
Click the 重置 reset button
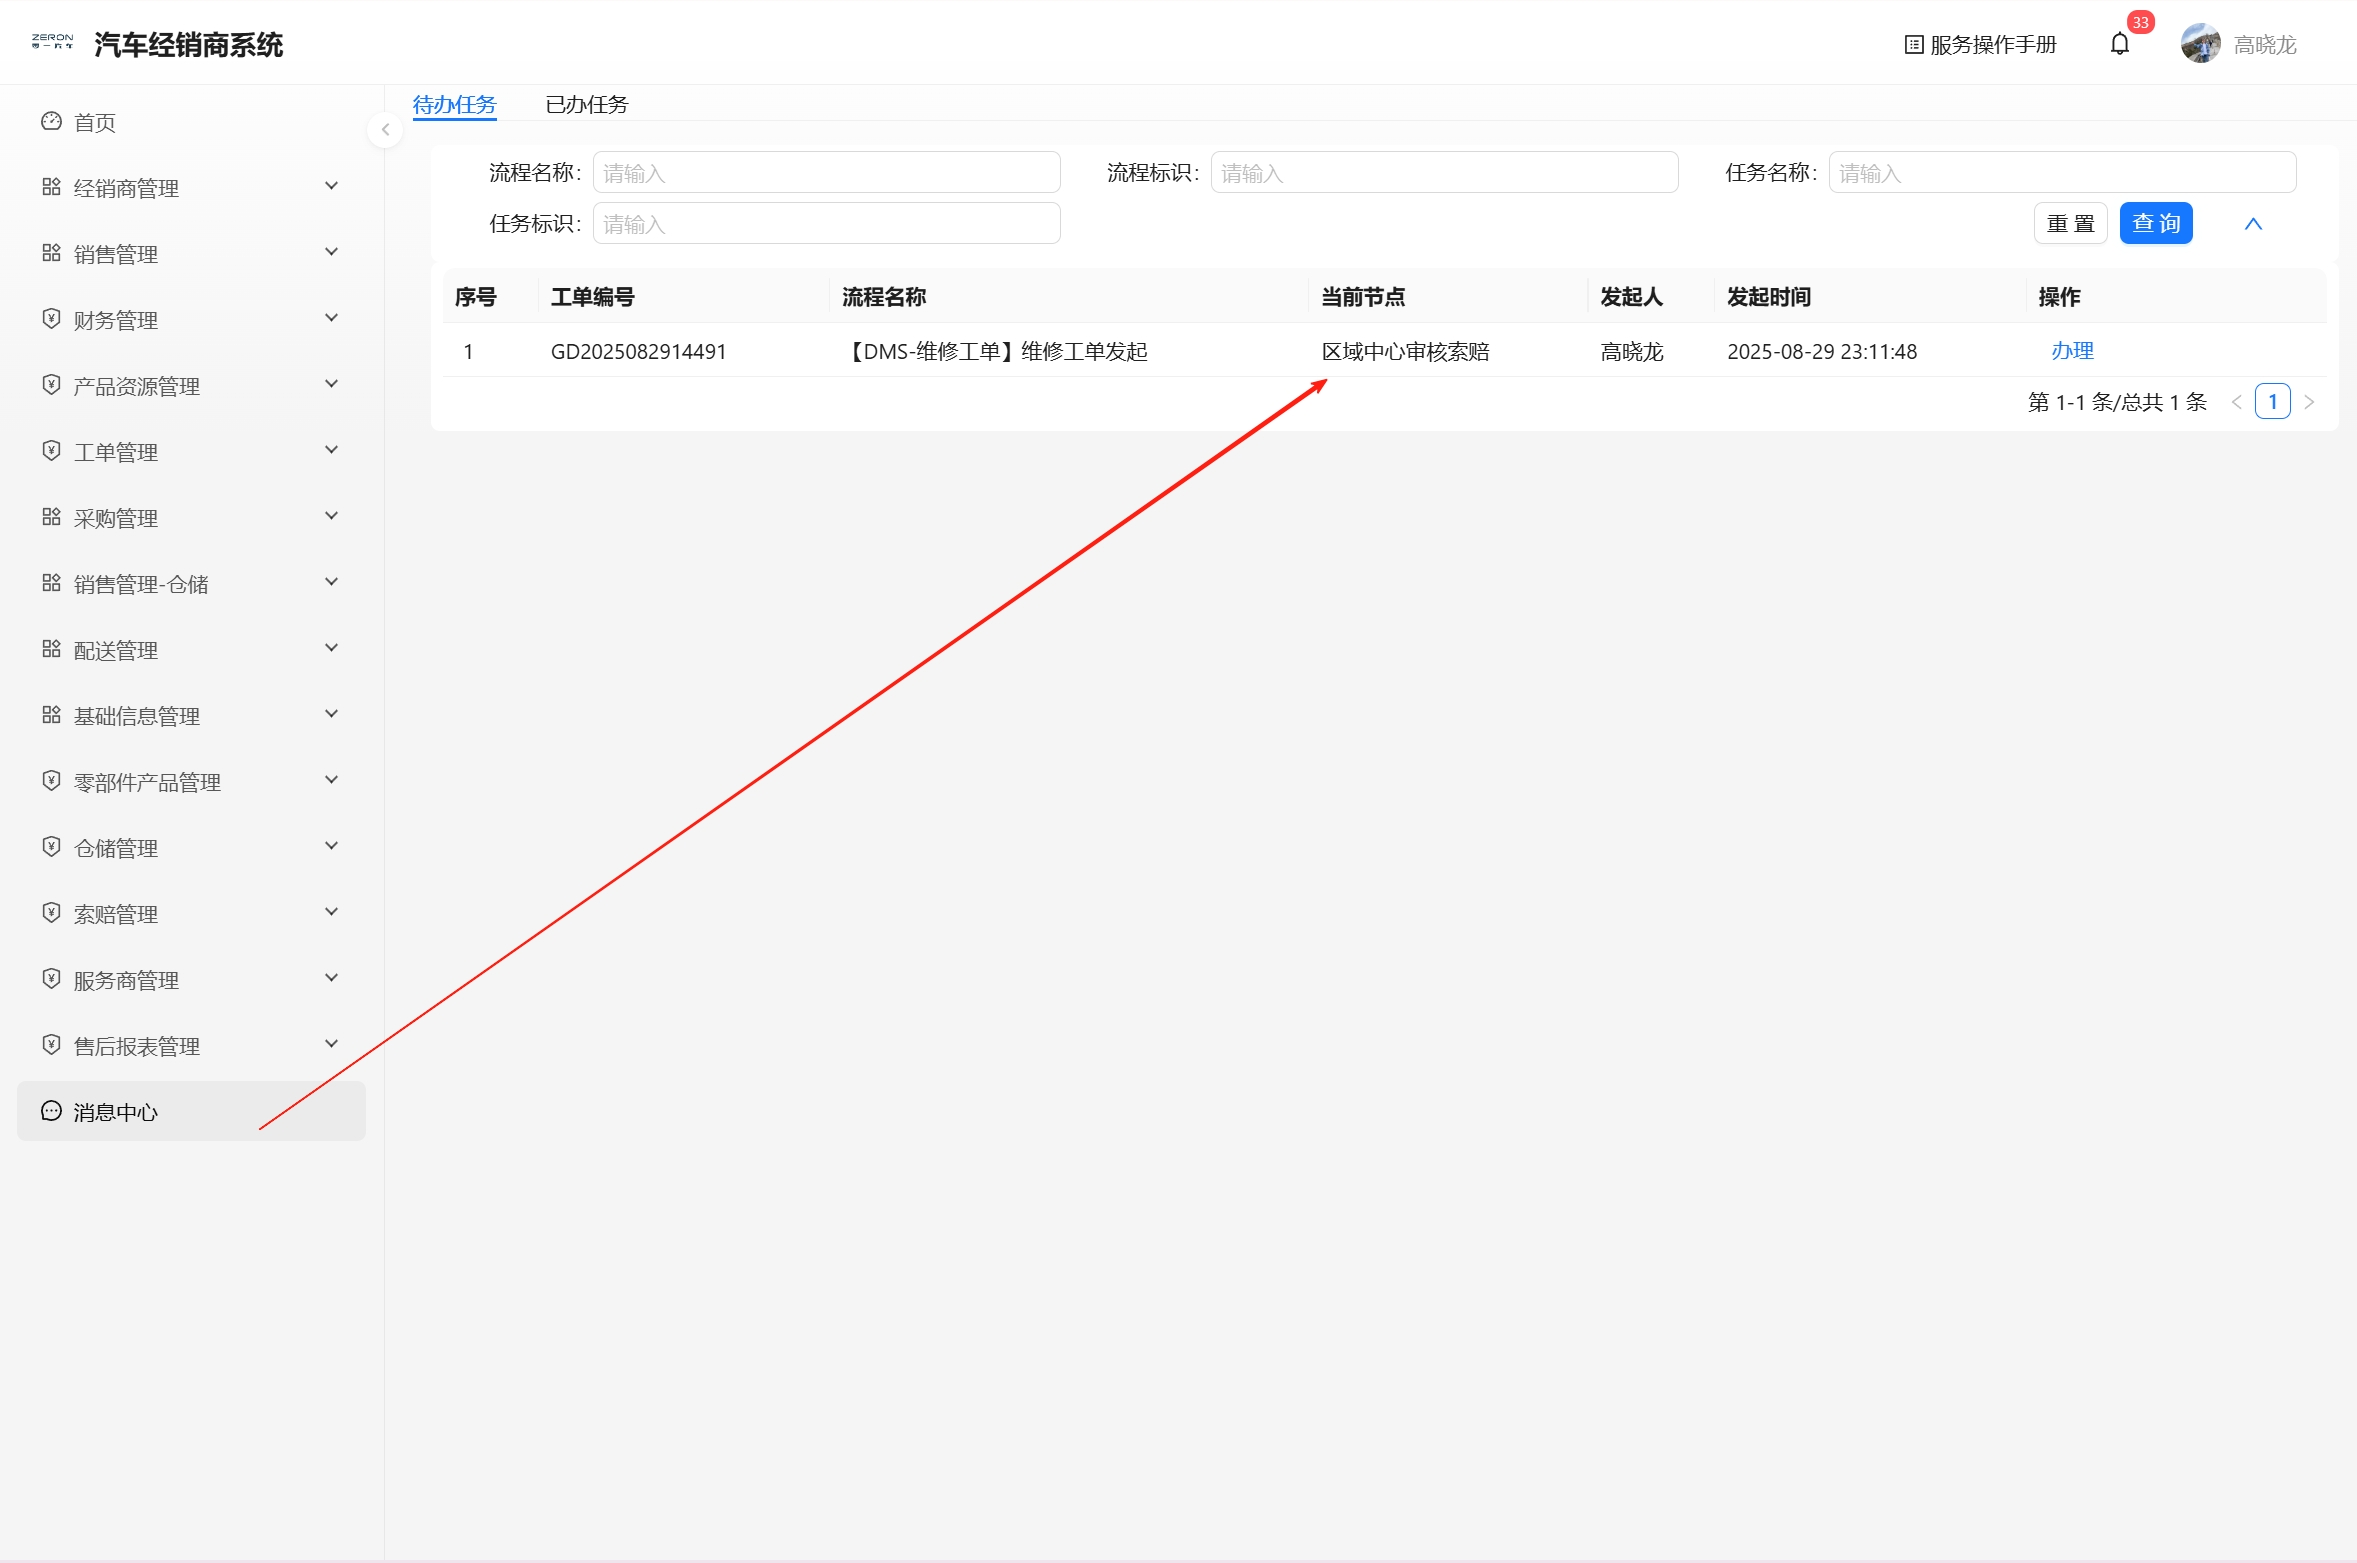point(2070,223)
